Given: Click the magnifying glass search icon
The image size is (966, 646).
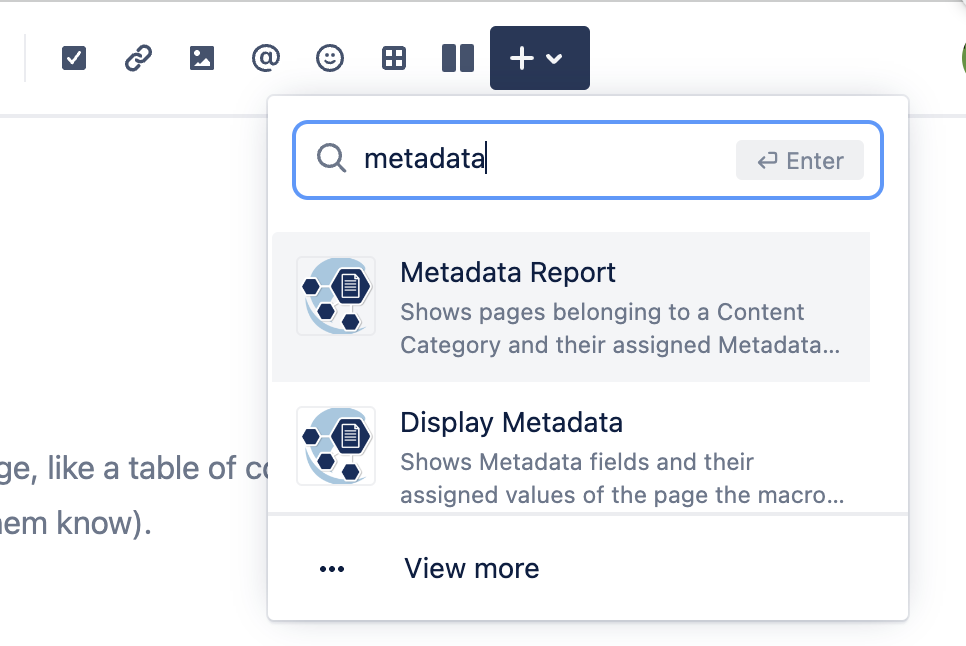Looking at the screenshot, I should pos(331,159).
